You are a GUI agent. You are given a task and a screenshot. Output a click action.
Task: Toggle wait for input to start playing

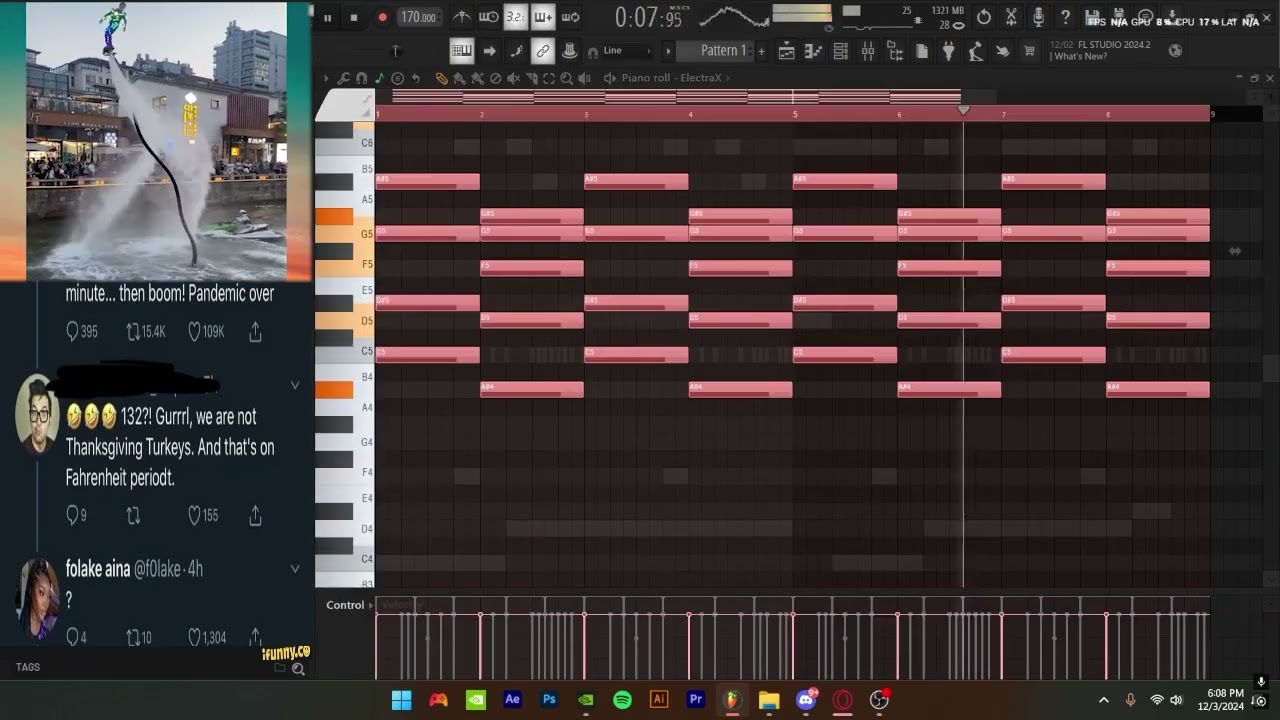(488, 17)
